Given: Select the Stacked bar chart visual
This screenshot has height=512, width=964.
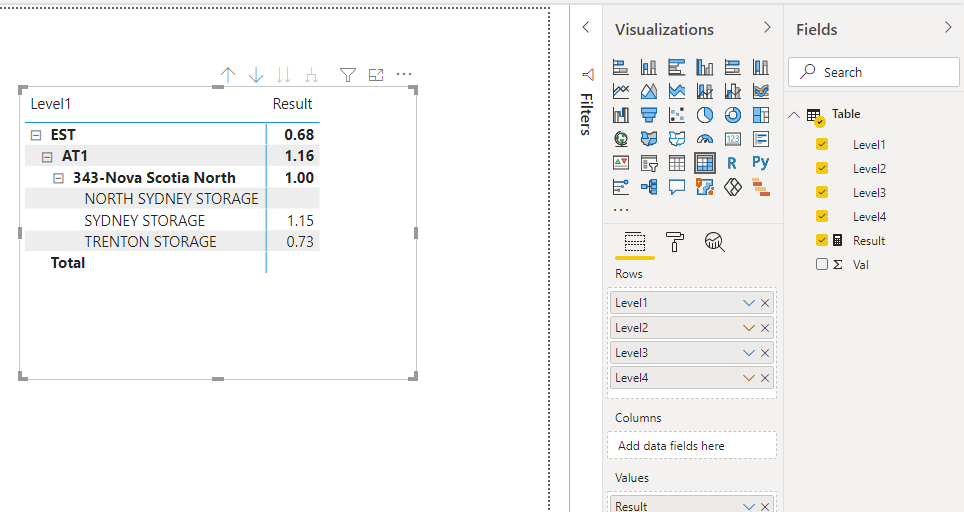Looking at the screenshot, I should coord(621,67).
